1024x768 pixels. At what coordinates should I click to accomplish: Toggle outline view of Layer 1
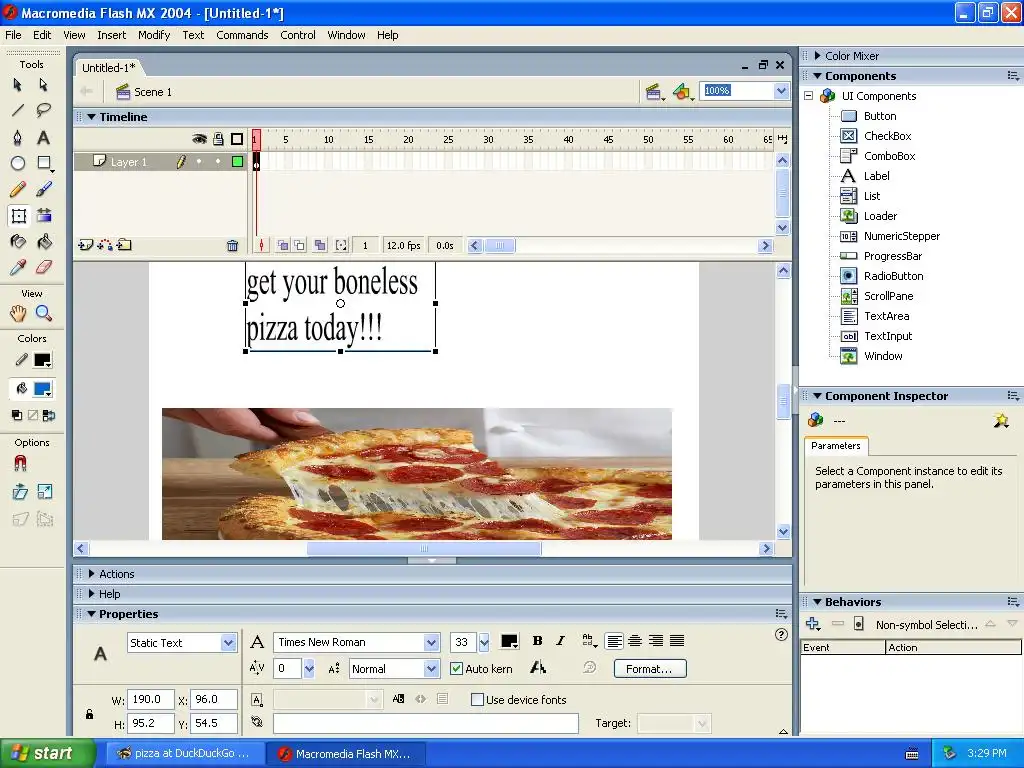(238, 161)
